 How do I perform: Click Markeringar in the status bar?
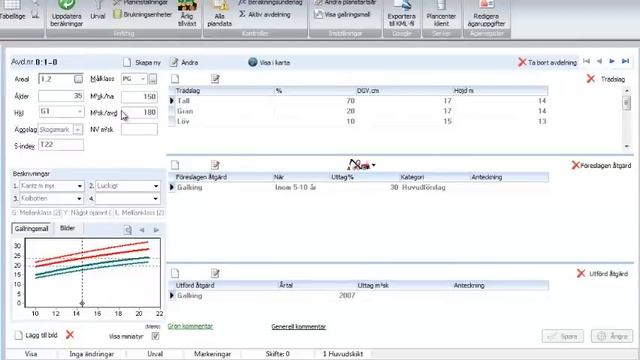[212, 354]
